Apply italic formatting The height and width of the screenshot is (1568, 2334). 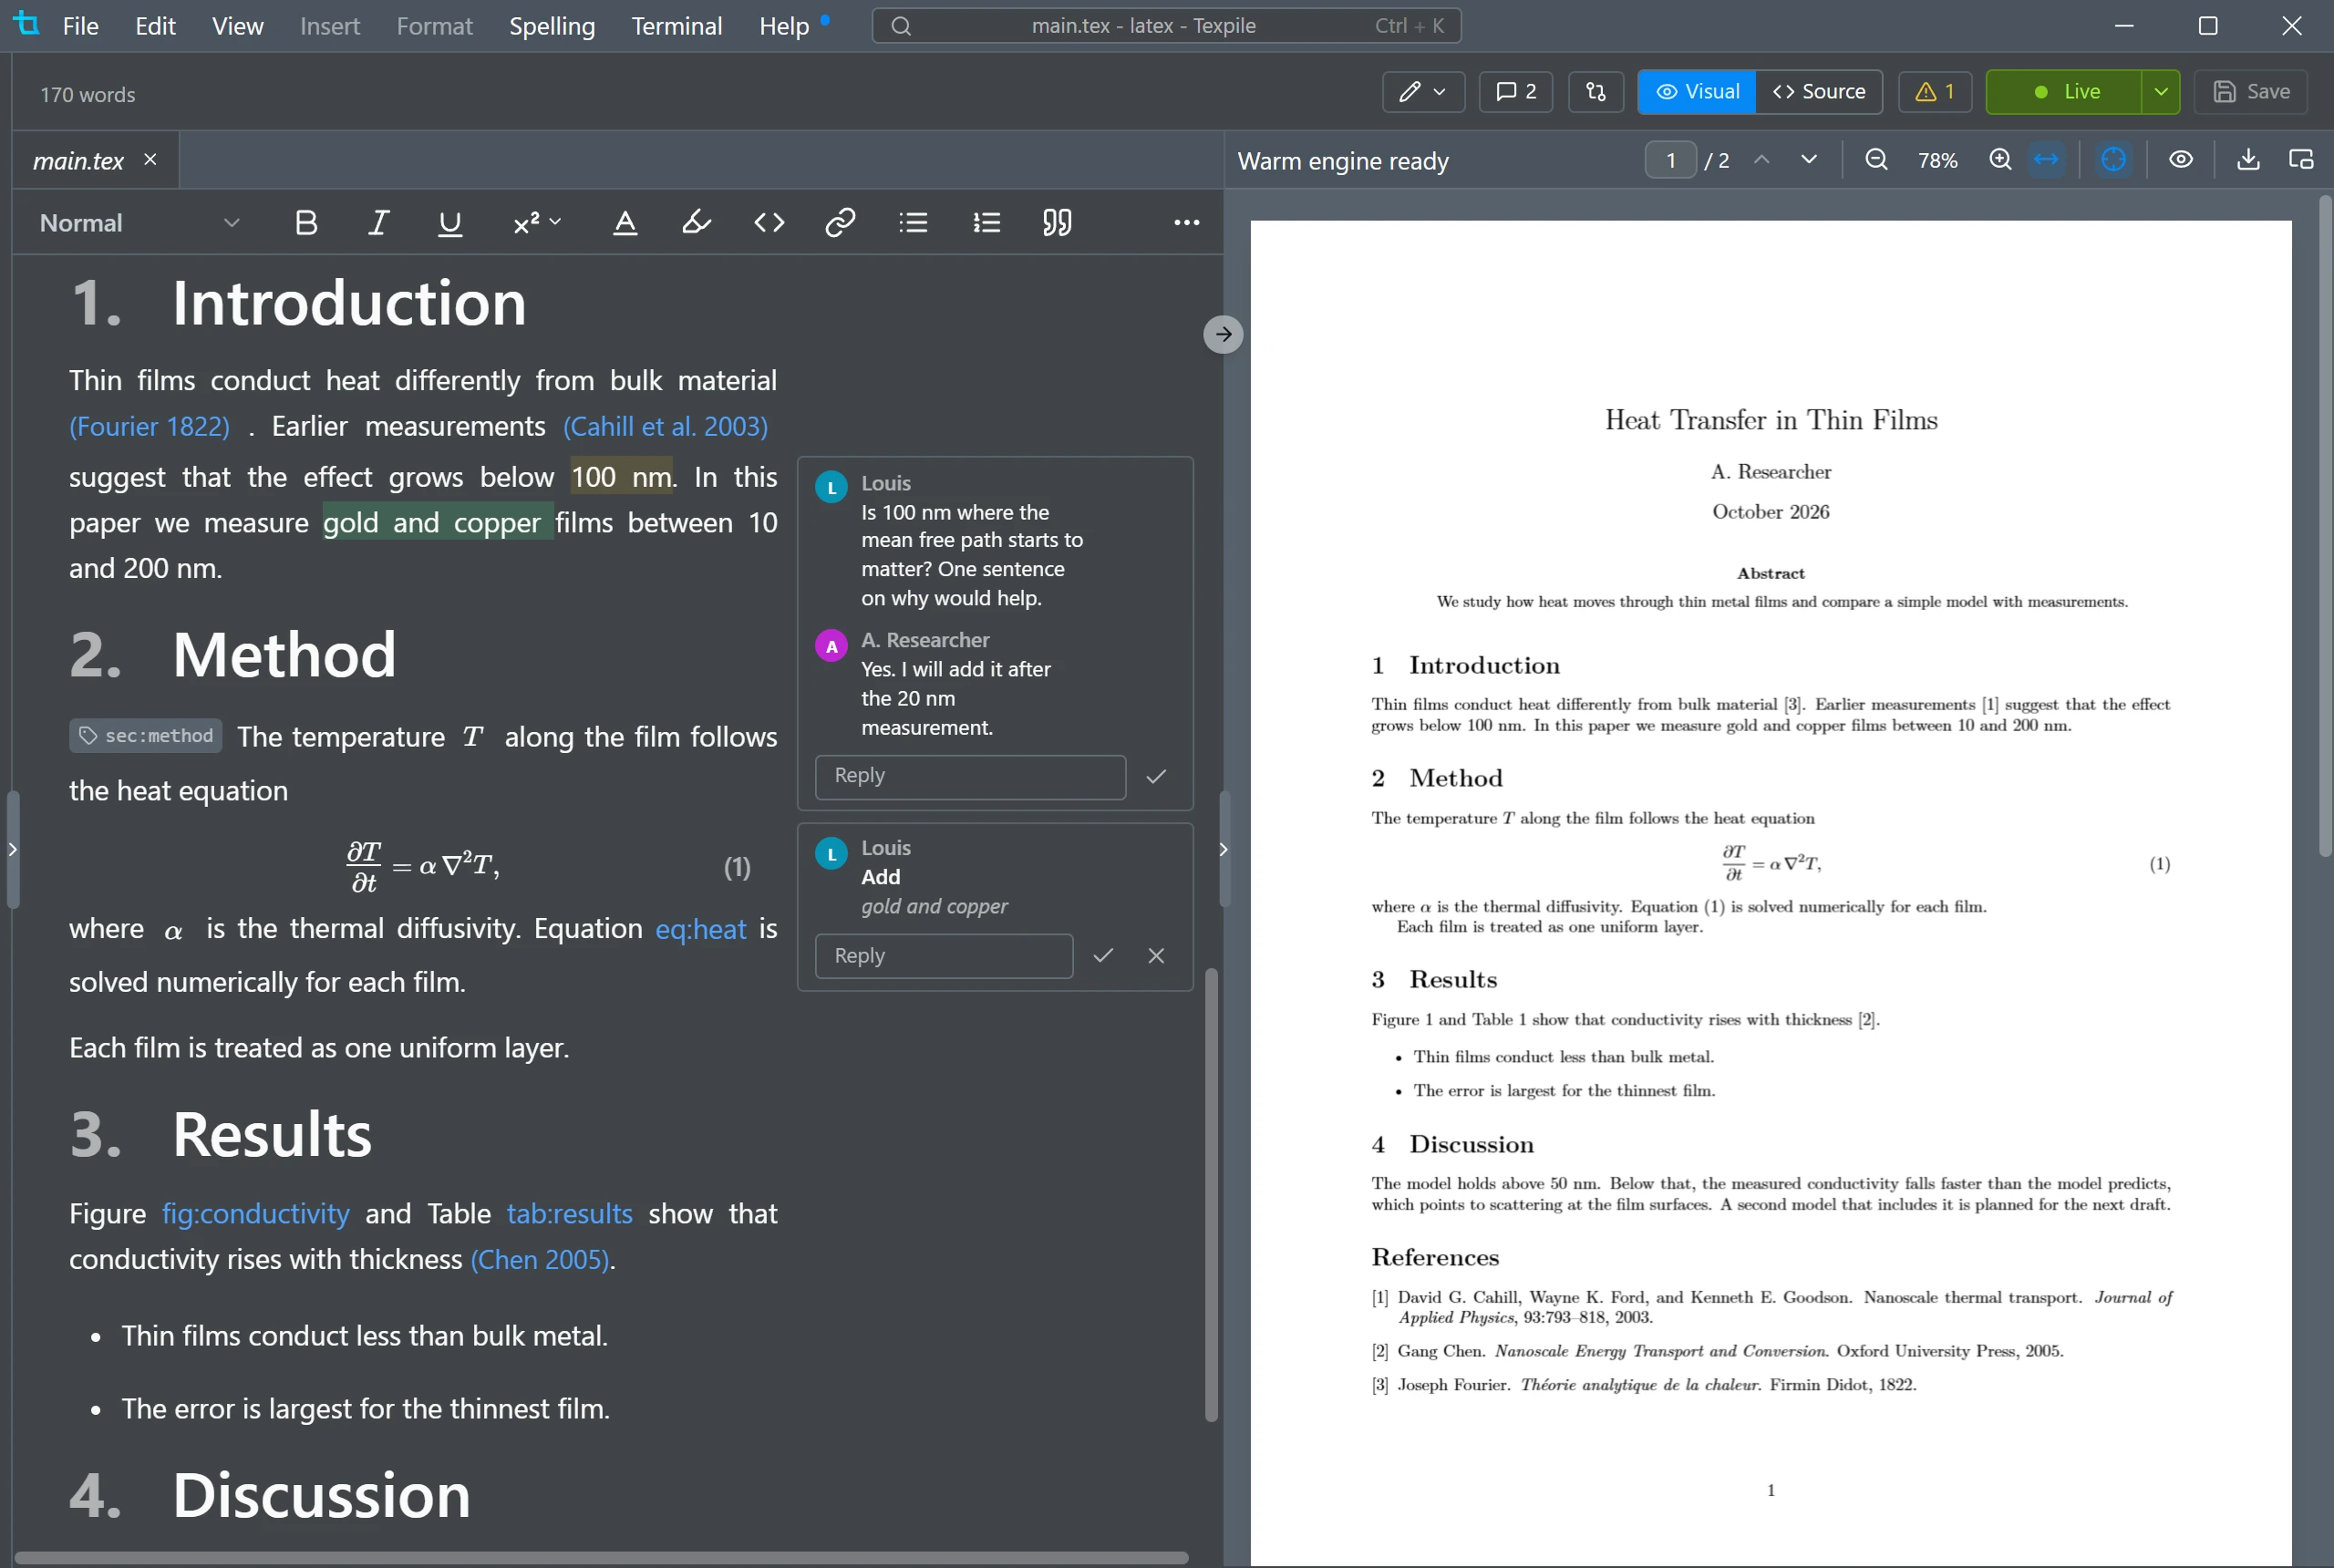tap(378, 222)
